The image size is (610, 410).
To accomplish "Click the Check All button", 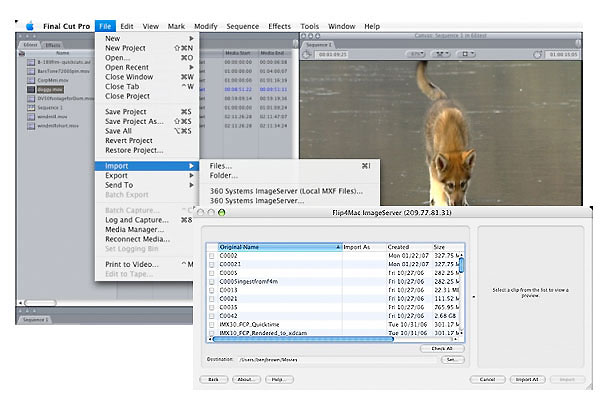I will click(x=442, y=349).
